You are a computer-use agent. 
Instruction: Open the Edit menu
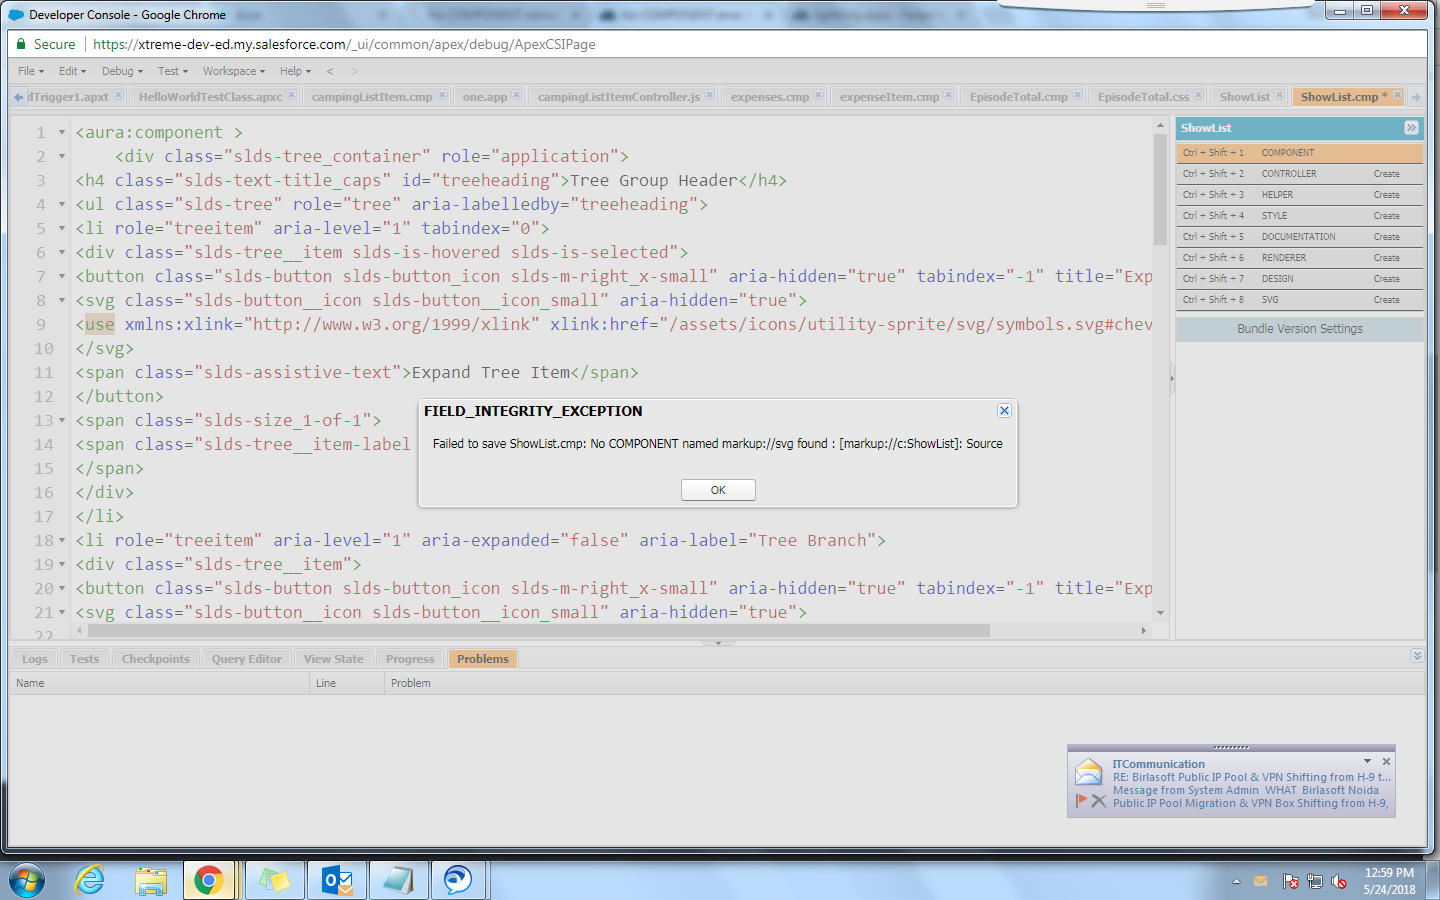tap(72, 71)
